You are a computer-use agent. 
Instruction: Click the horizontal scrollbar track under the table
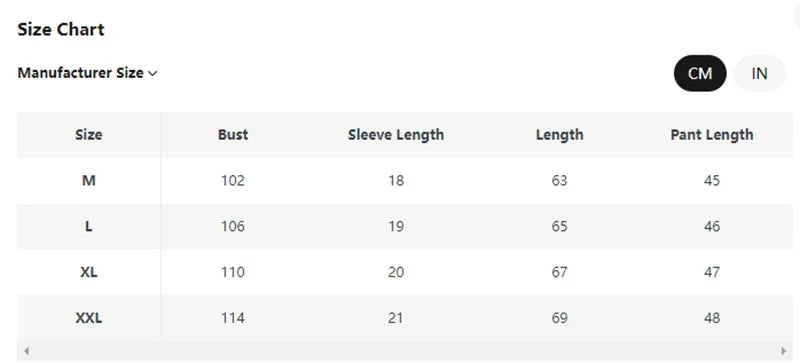pyautogui.click(x=405, y=351)
